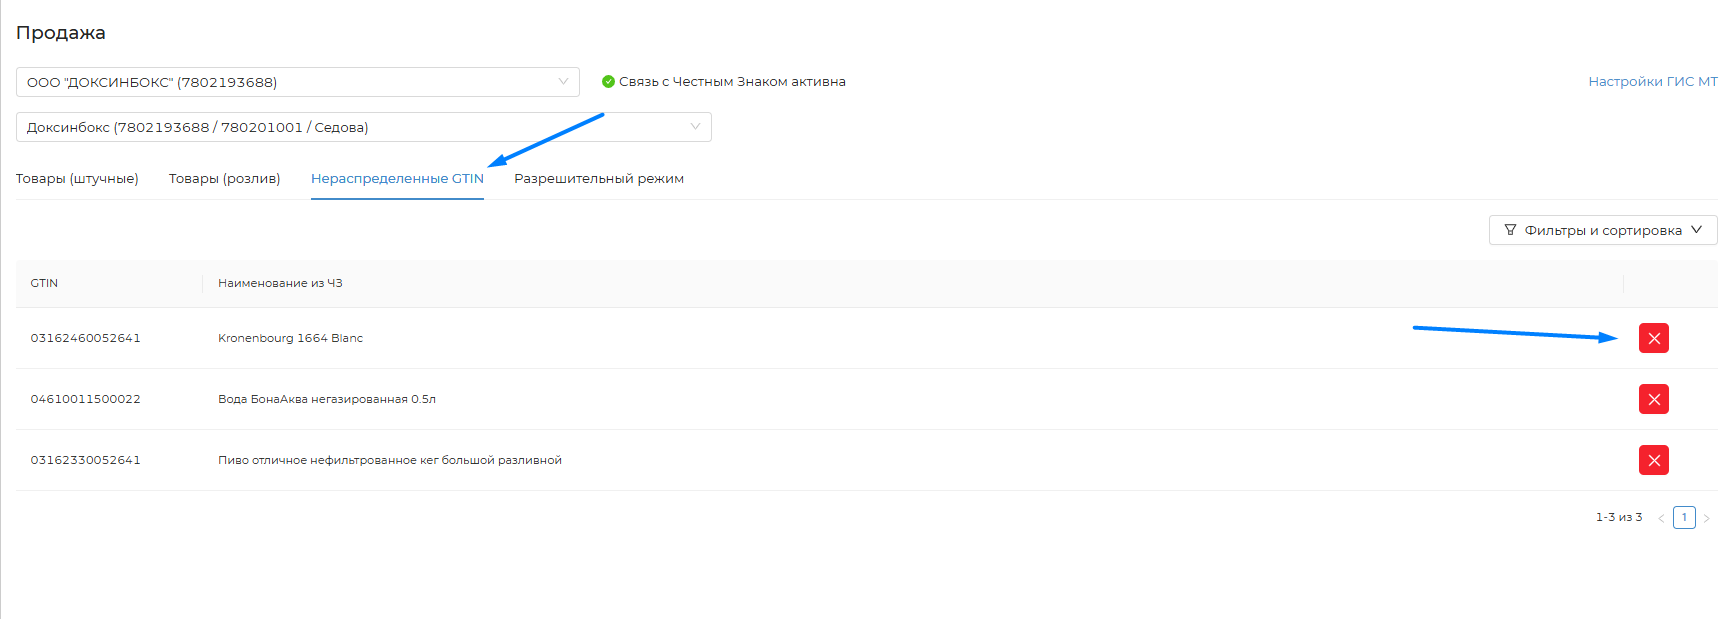Delete the Пиво отличное нефильтрованное row
This screenshot has width=1732, height=619.
(1653, 460)
